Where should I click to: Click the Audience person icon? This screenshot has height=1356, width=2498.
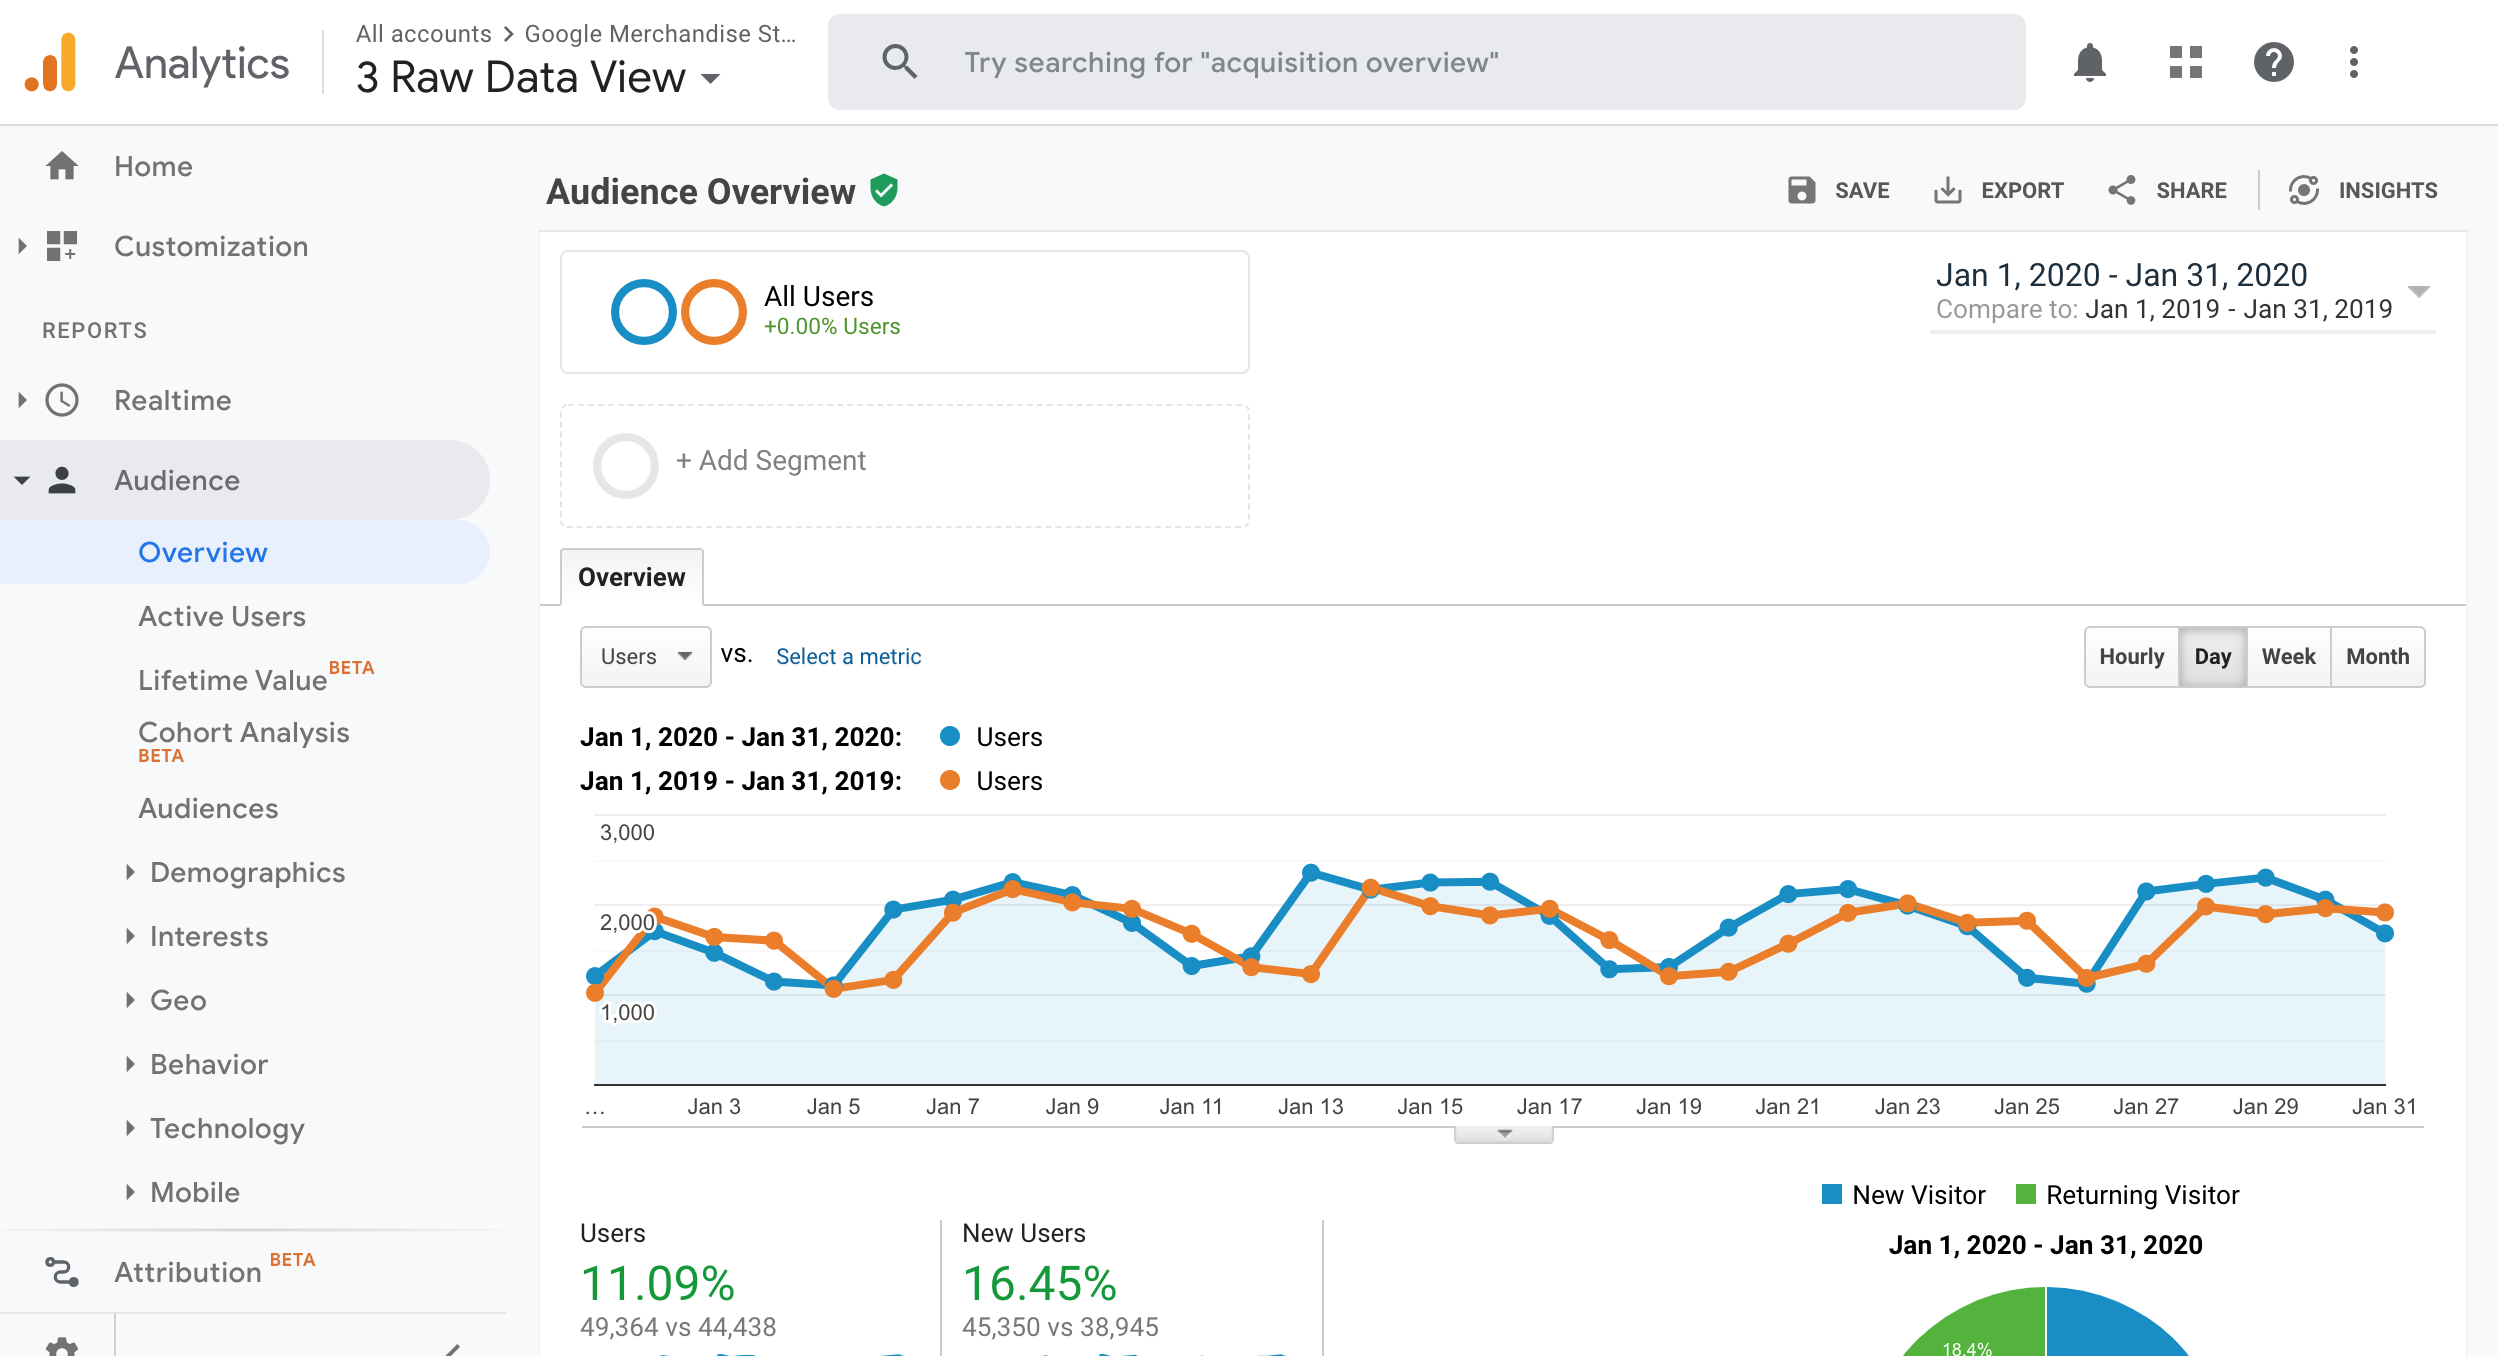pos(62,480)
